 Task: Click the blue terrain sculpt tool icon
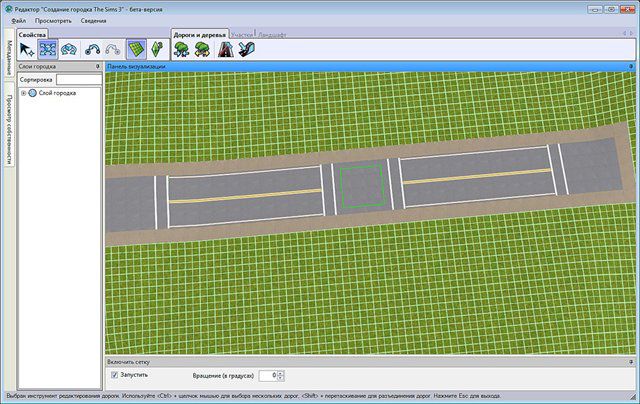[x=69, y=49]
